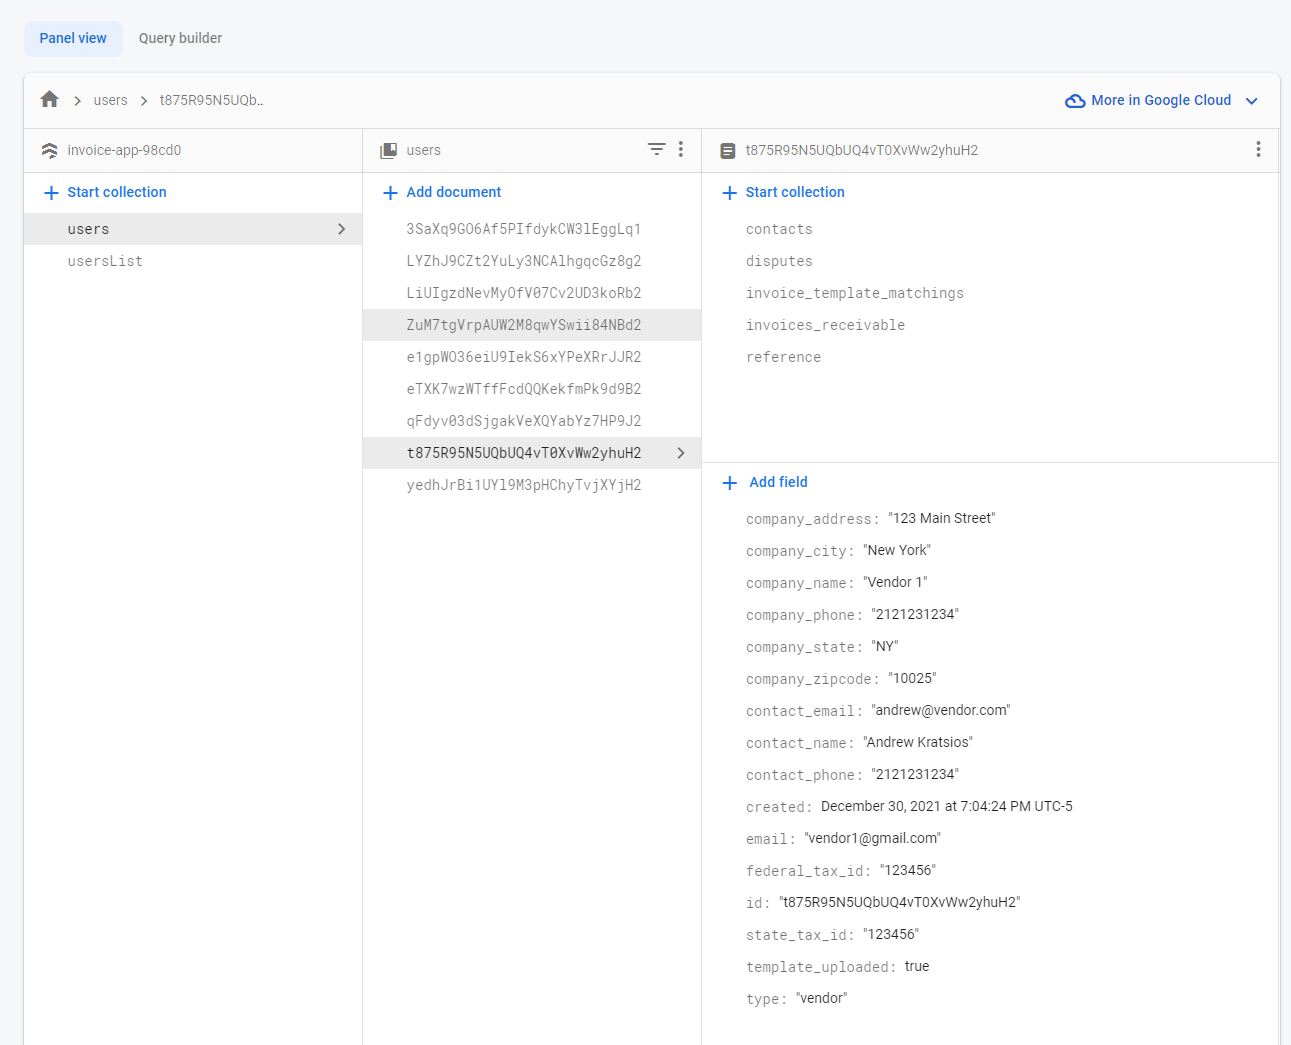The image size is (1291, 1045).
Task: Switch to Panel view tab
Action: click(x=73, y=38)
